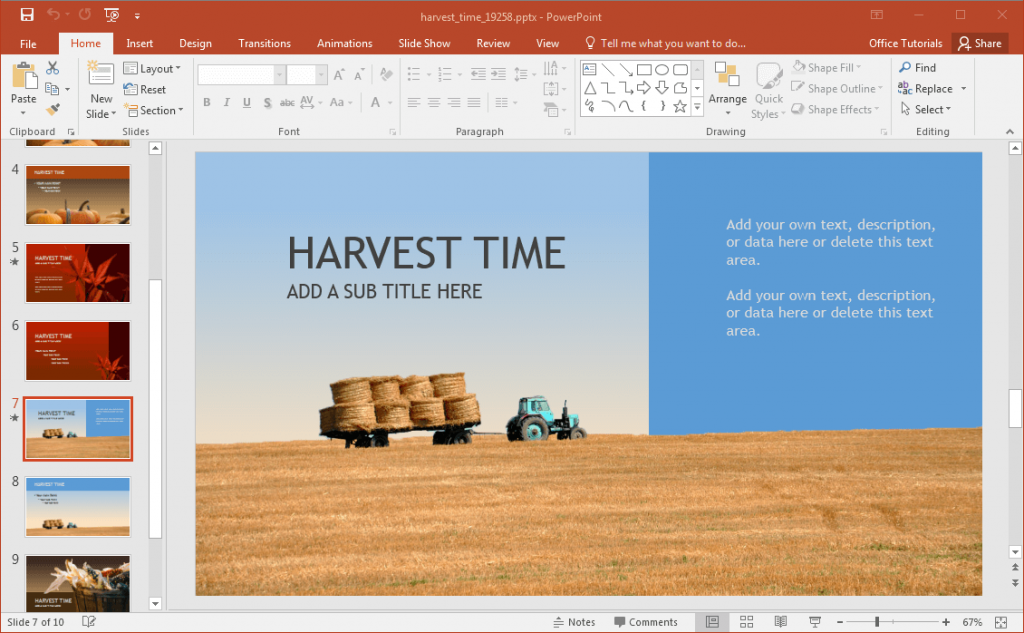Switch to the Animations tab
The image size is (1024, 633).
(344, 43)
